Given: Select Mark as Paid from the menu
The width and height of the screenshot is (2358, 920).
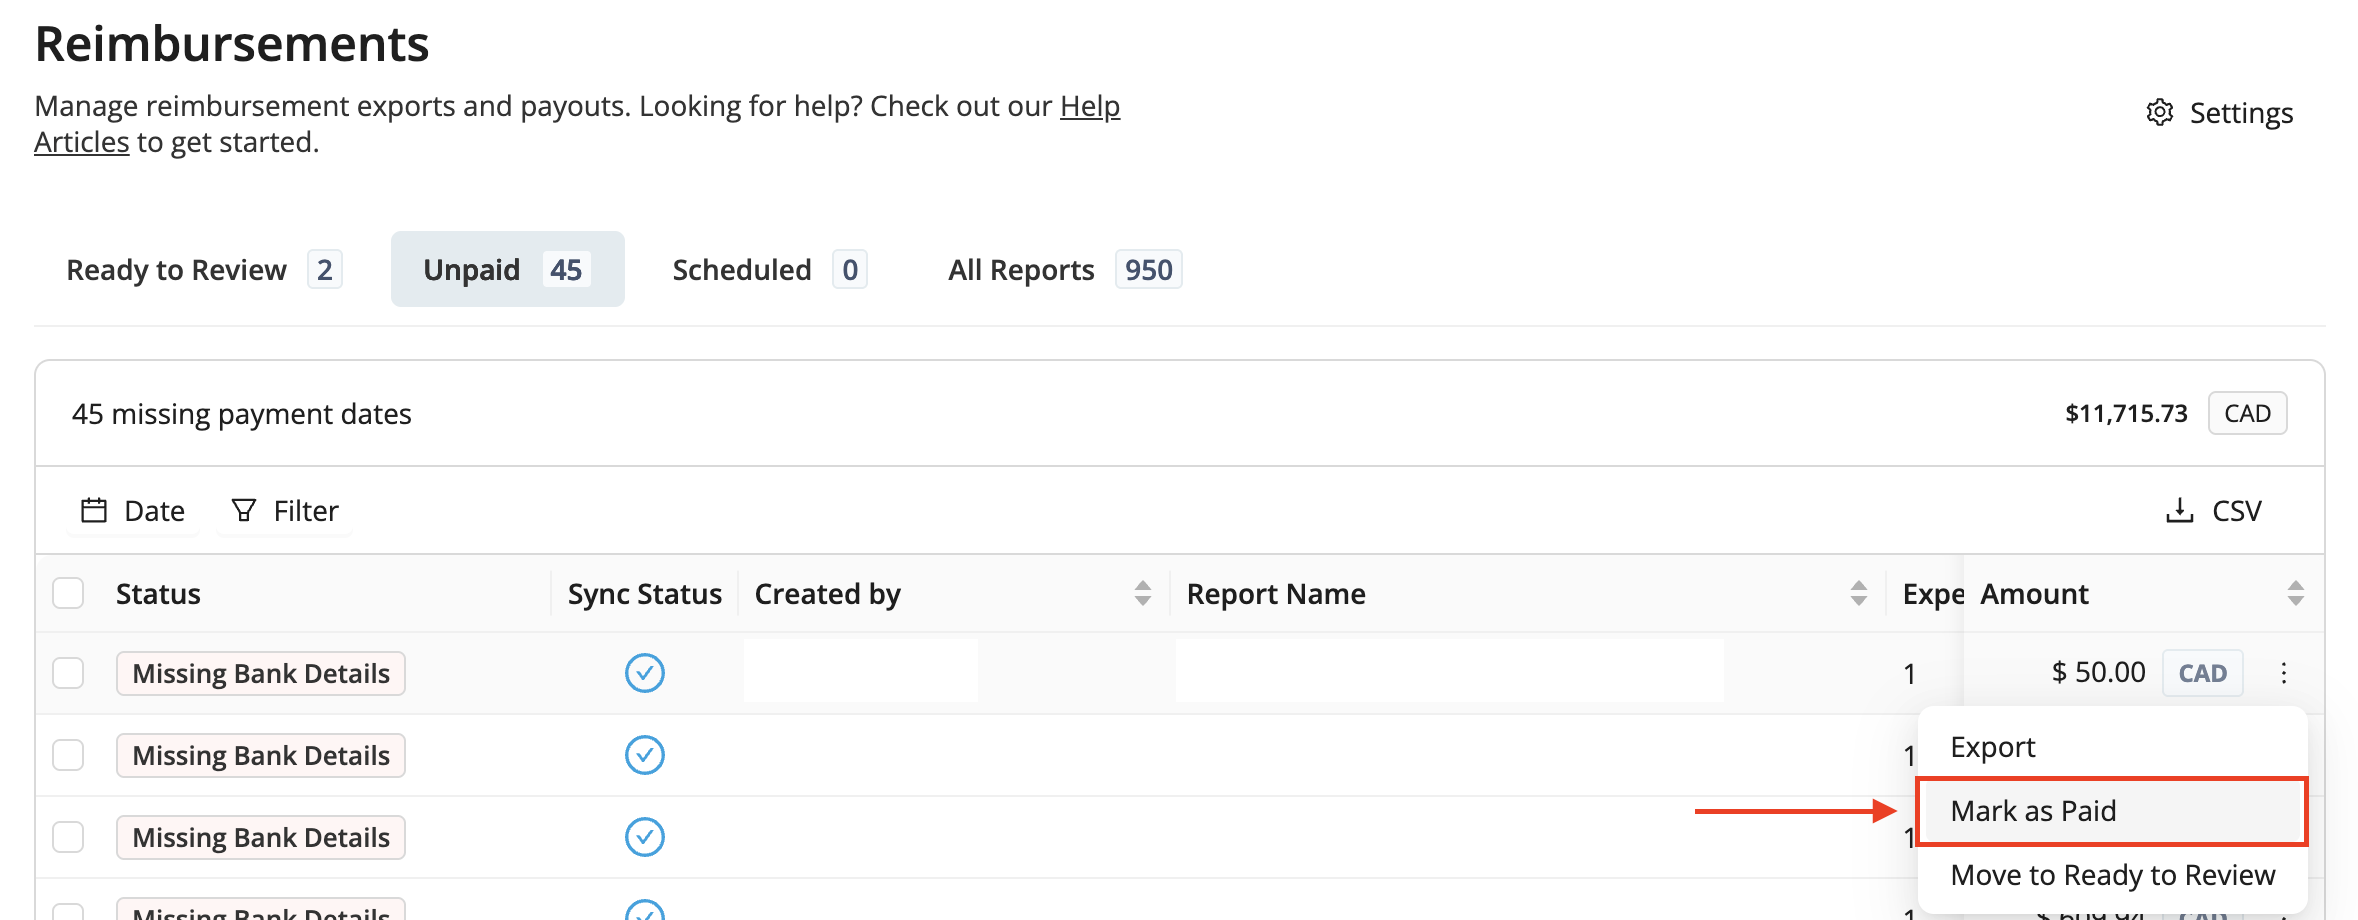Looking at the screenshot, I should pos(2035,810).
